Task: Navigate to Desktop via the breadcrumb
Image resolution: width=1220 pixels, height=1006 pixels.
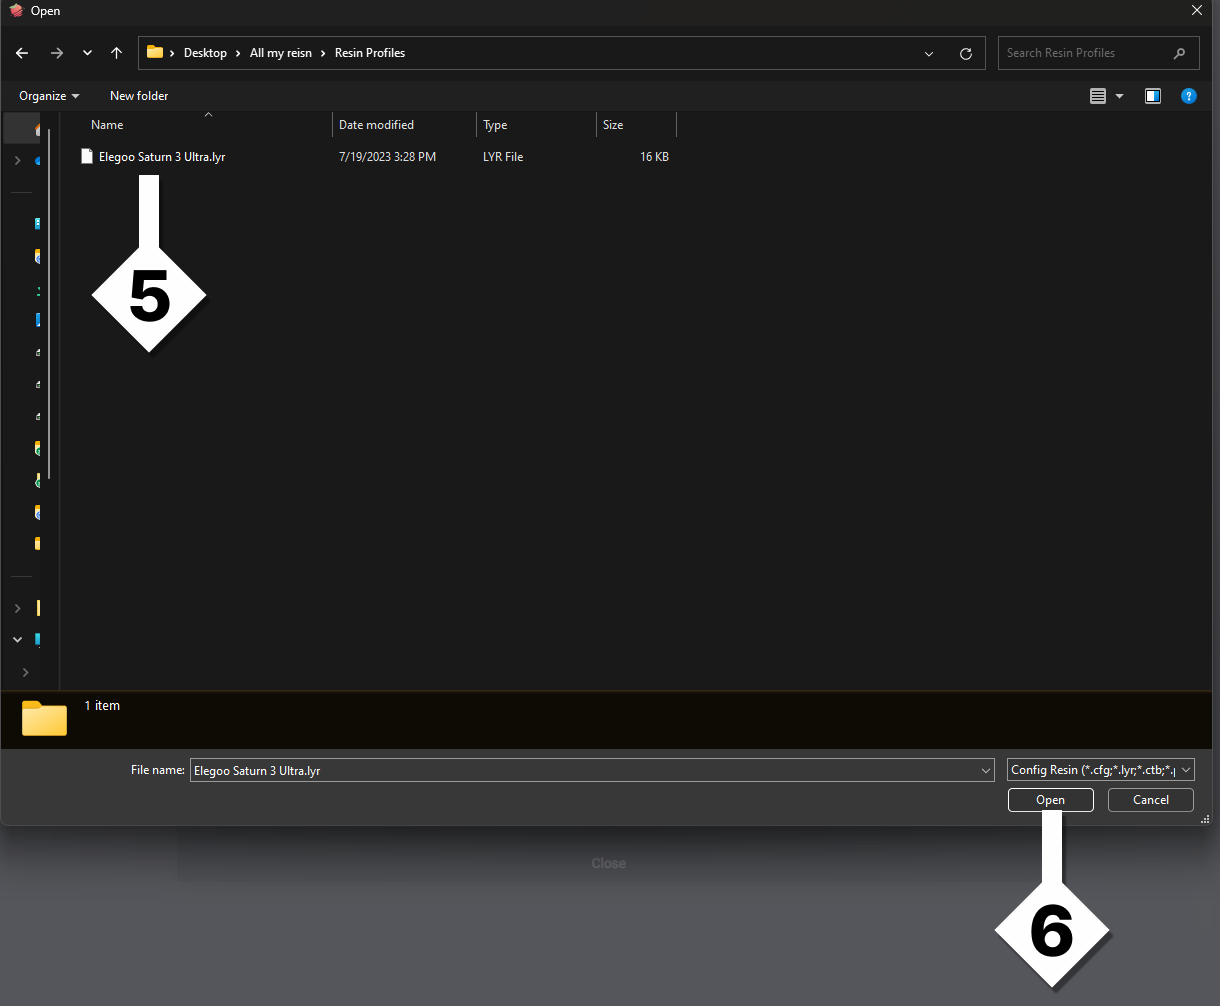Action: (205, 52)
